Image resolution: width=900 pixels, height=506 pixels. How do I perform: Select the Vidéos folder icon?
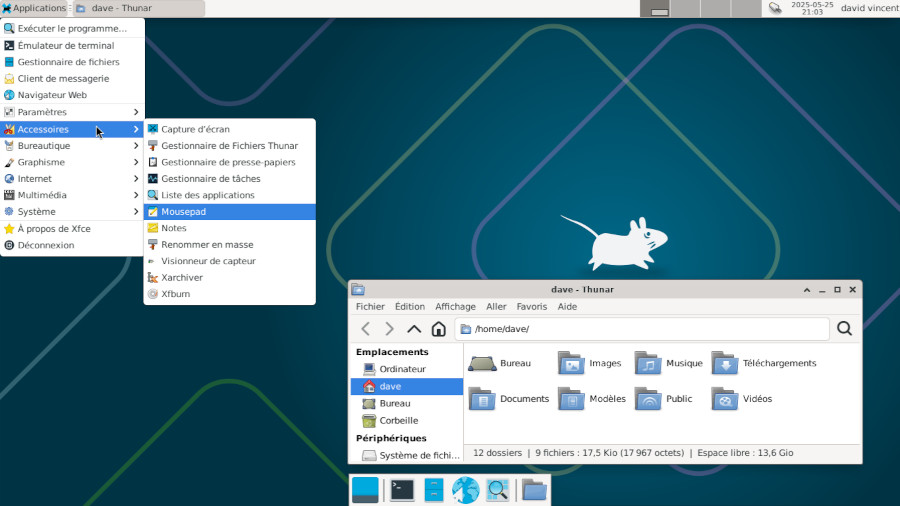pos(725,399)
